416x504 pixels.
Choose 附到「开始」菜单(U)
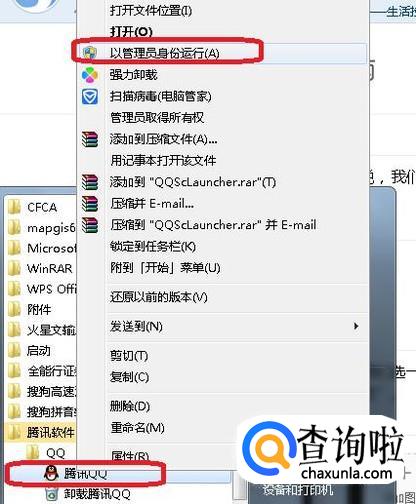click(165, 268)
